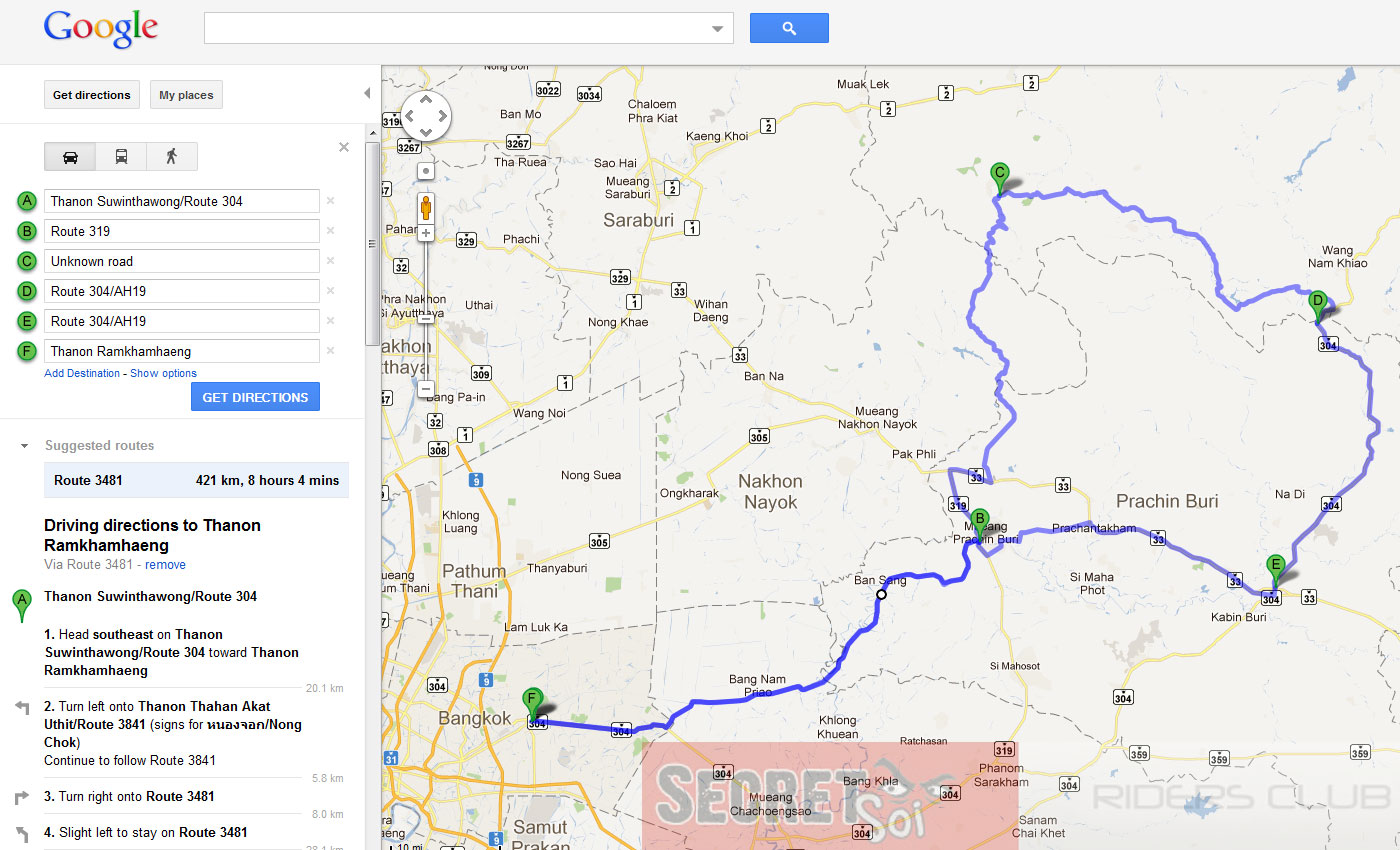Click the Add Destination link
Image resolution: width=1400 pixels, height=850 pixels.
pyautogui.click(x=82, y=373)
